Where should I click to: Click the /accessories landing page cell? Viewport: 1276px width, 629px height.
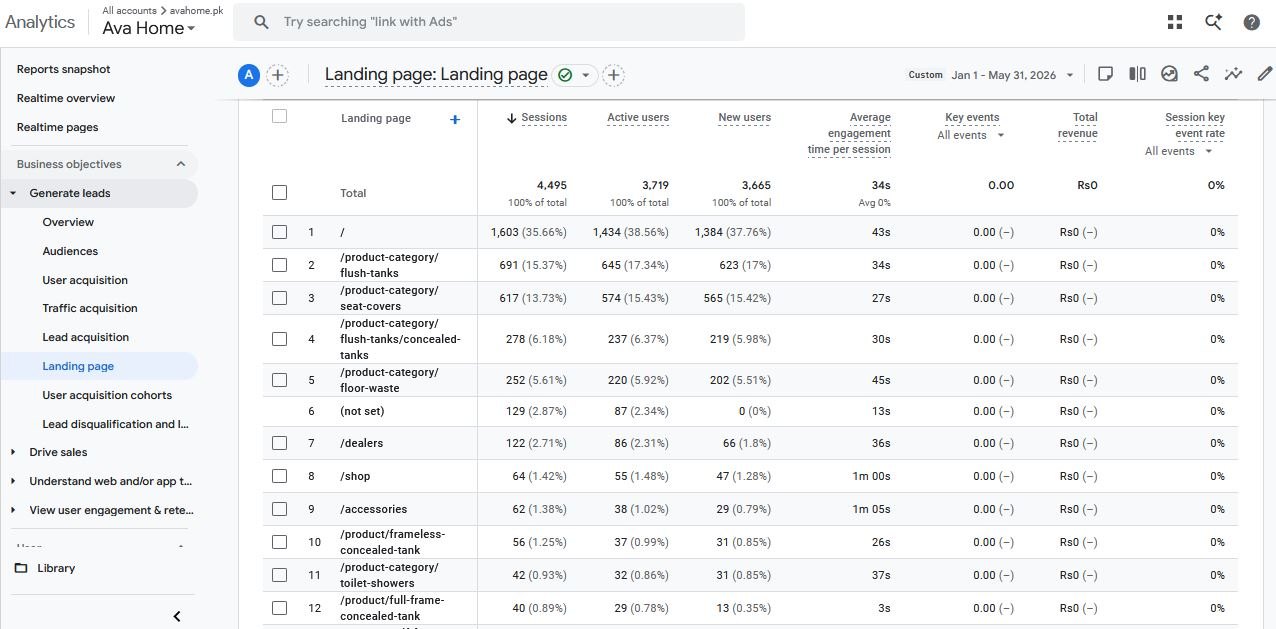373,509
